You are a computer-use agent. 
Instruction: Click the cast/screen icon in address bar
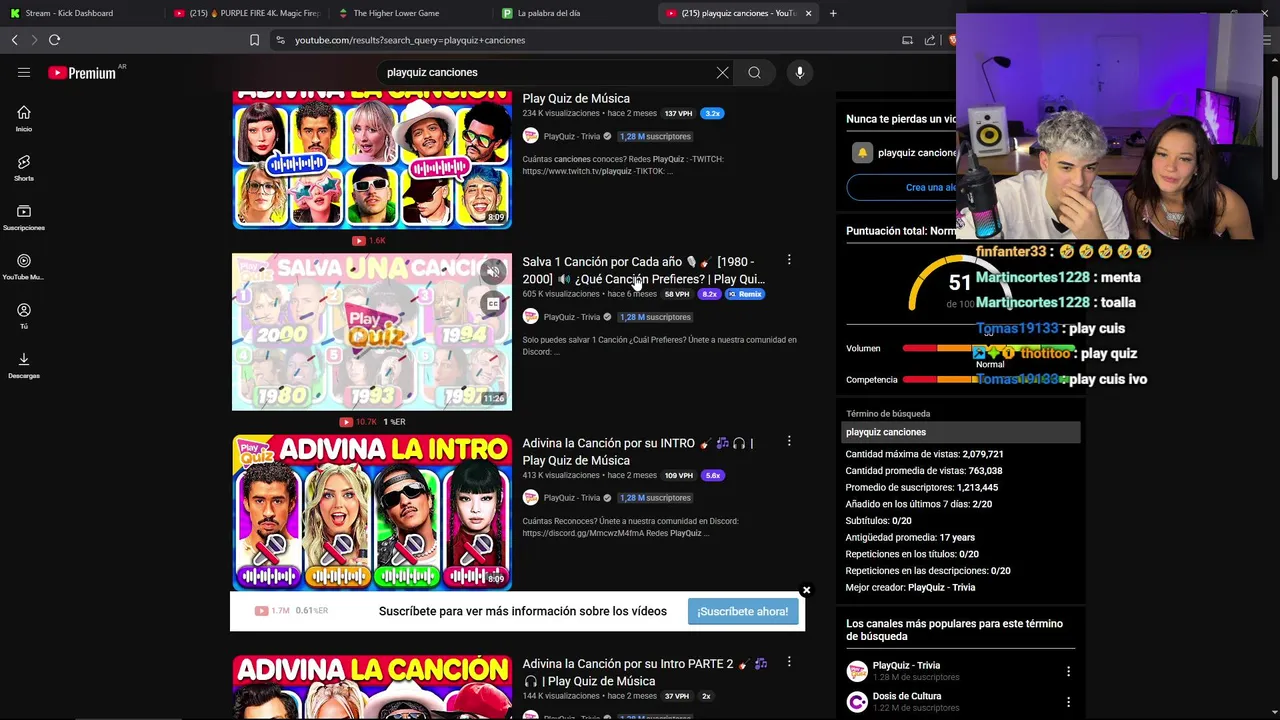pyautogui.click(x=907, y=40)
